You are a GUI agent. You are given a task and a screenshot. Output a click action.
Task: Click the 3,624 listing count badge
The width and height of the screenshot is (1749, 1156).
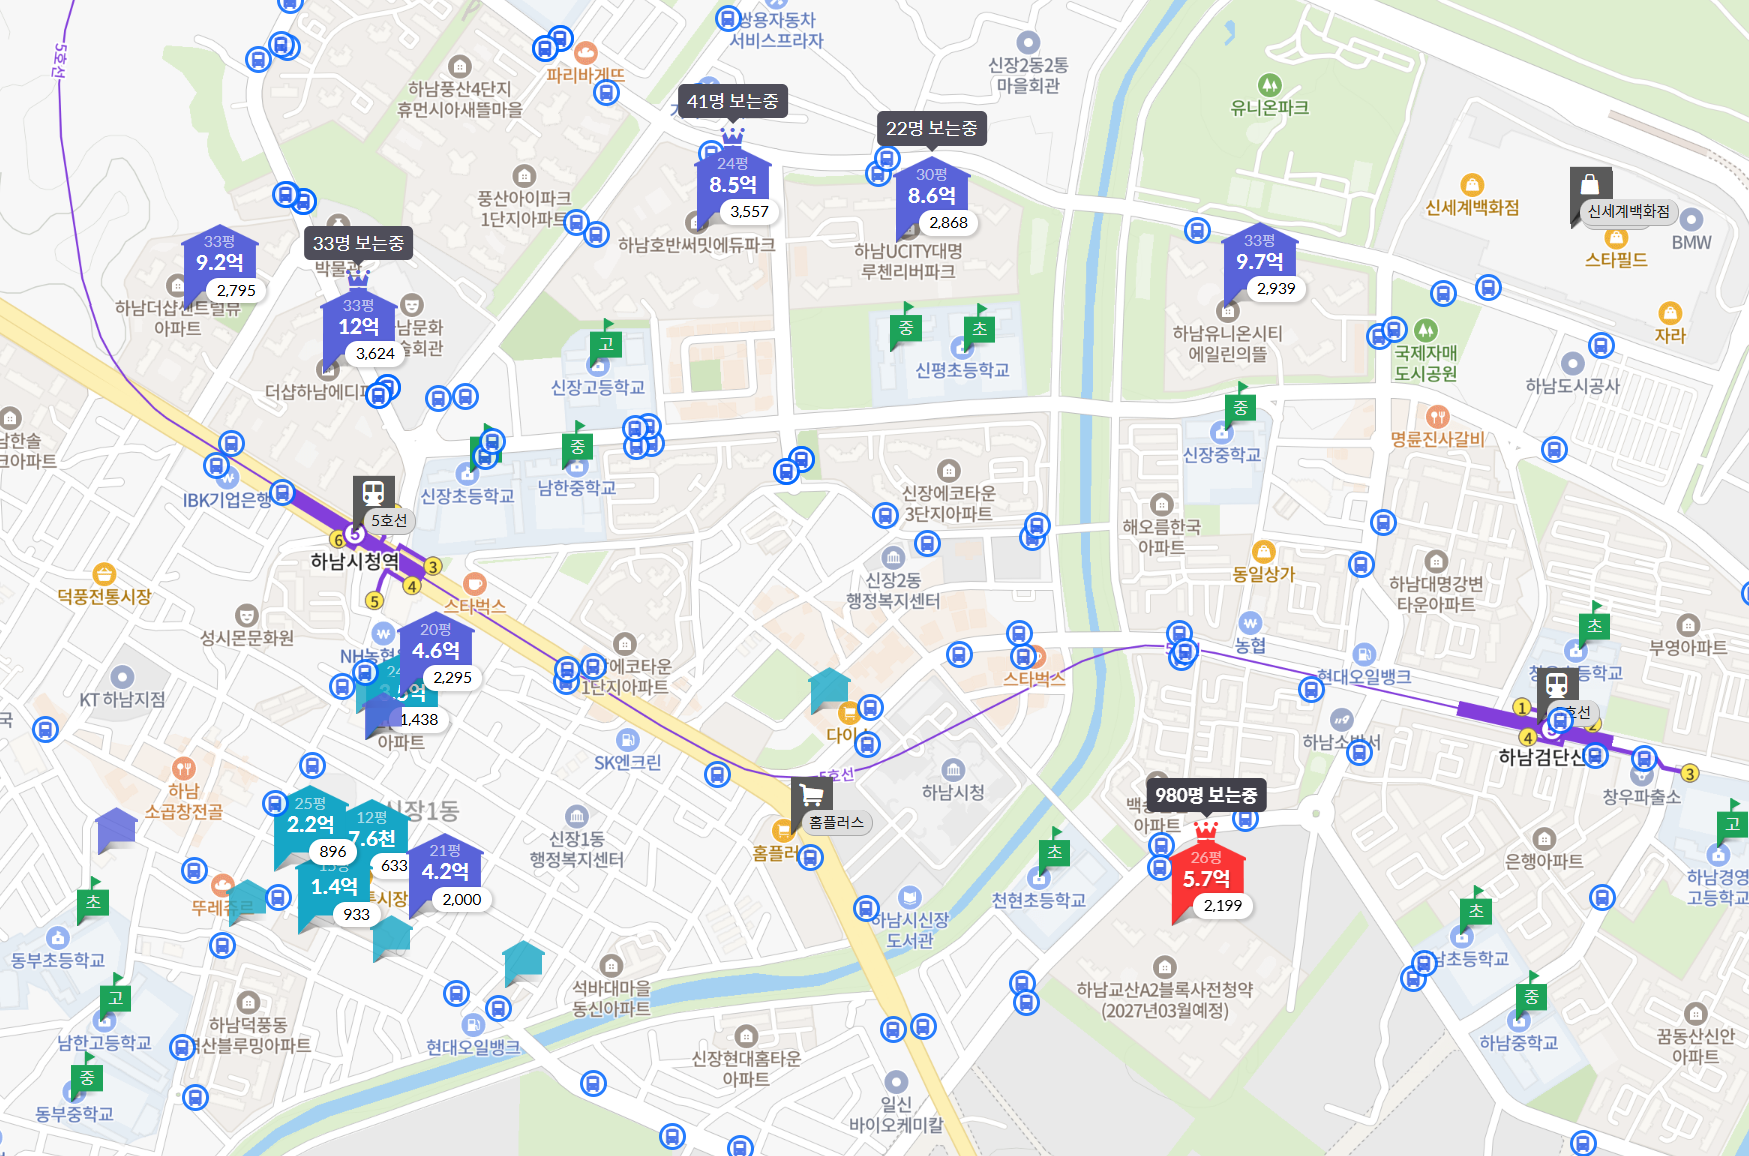pyautogui.click(x=375, y=353)
